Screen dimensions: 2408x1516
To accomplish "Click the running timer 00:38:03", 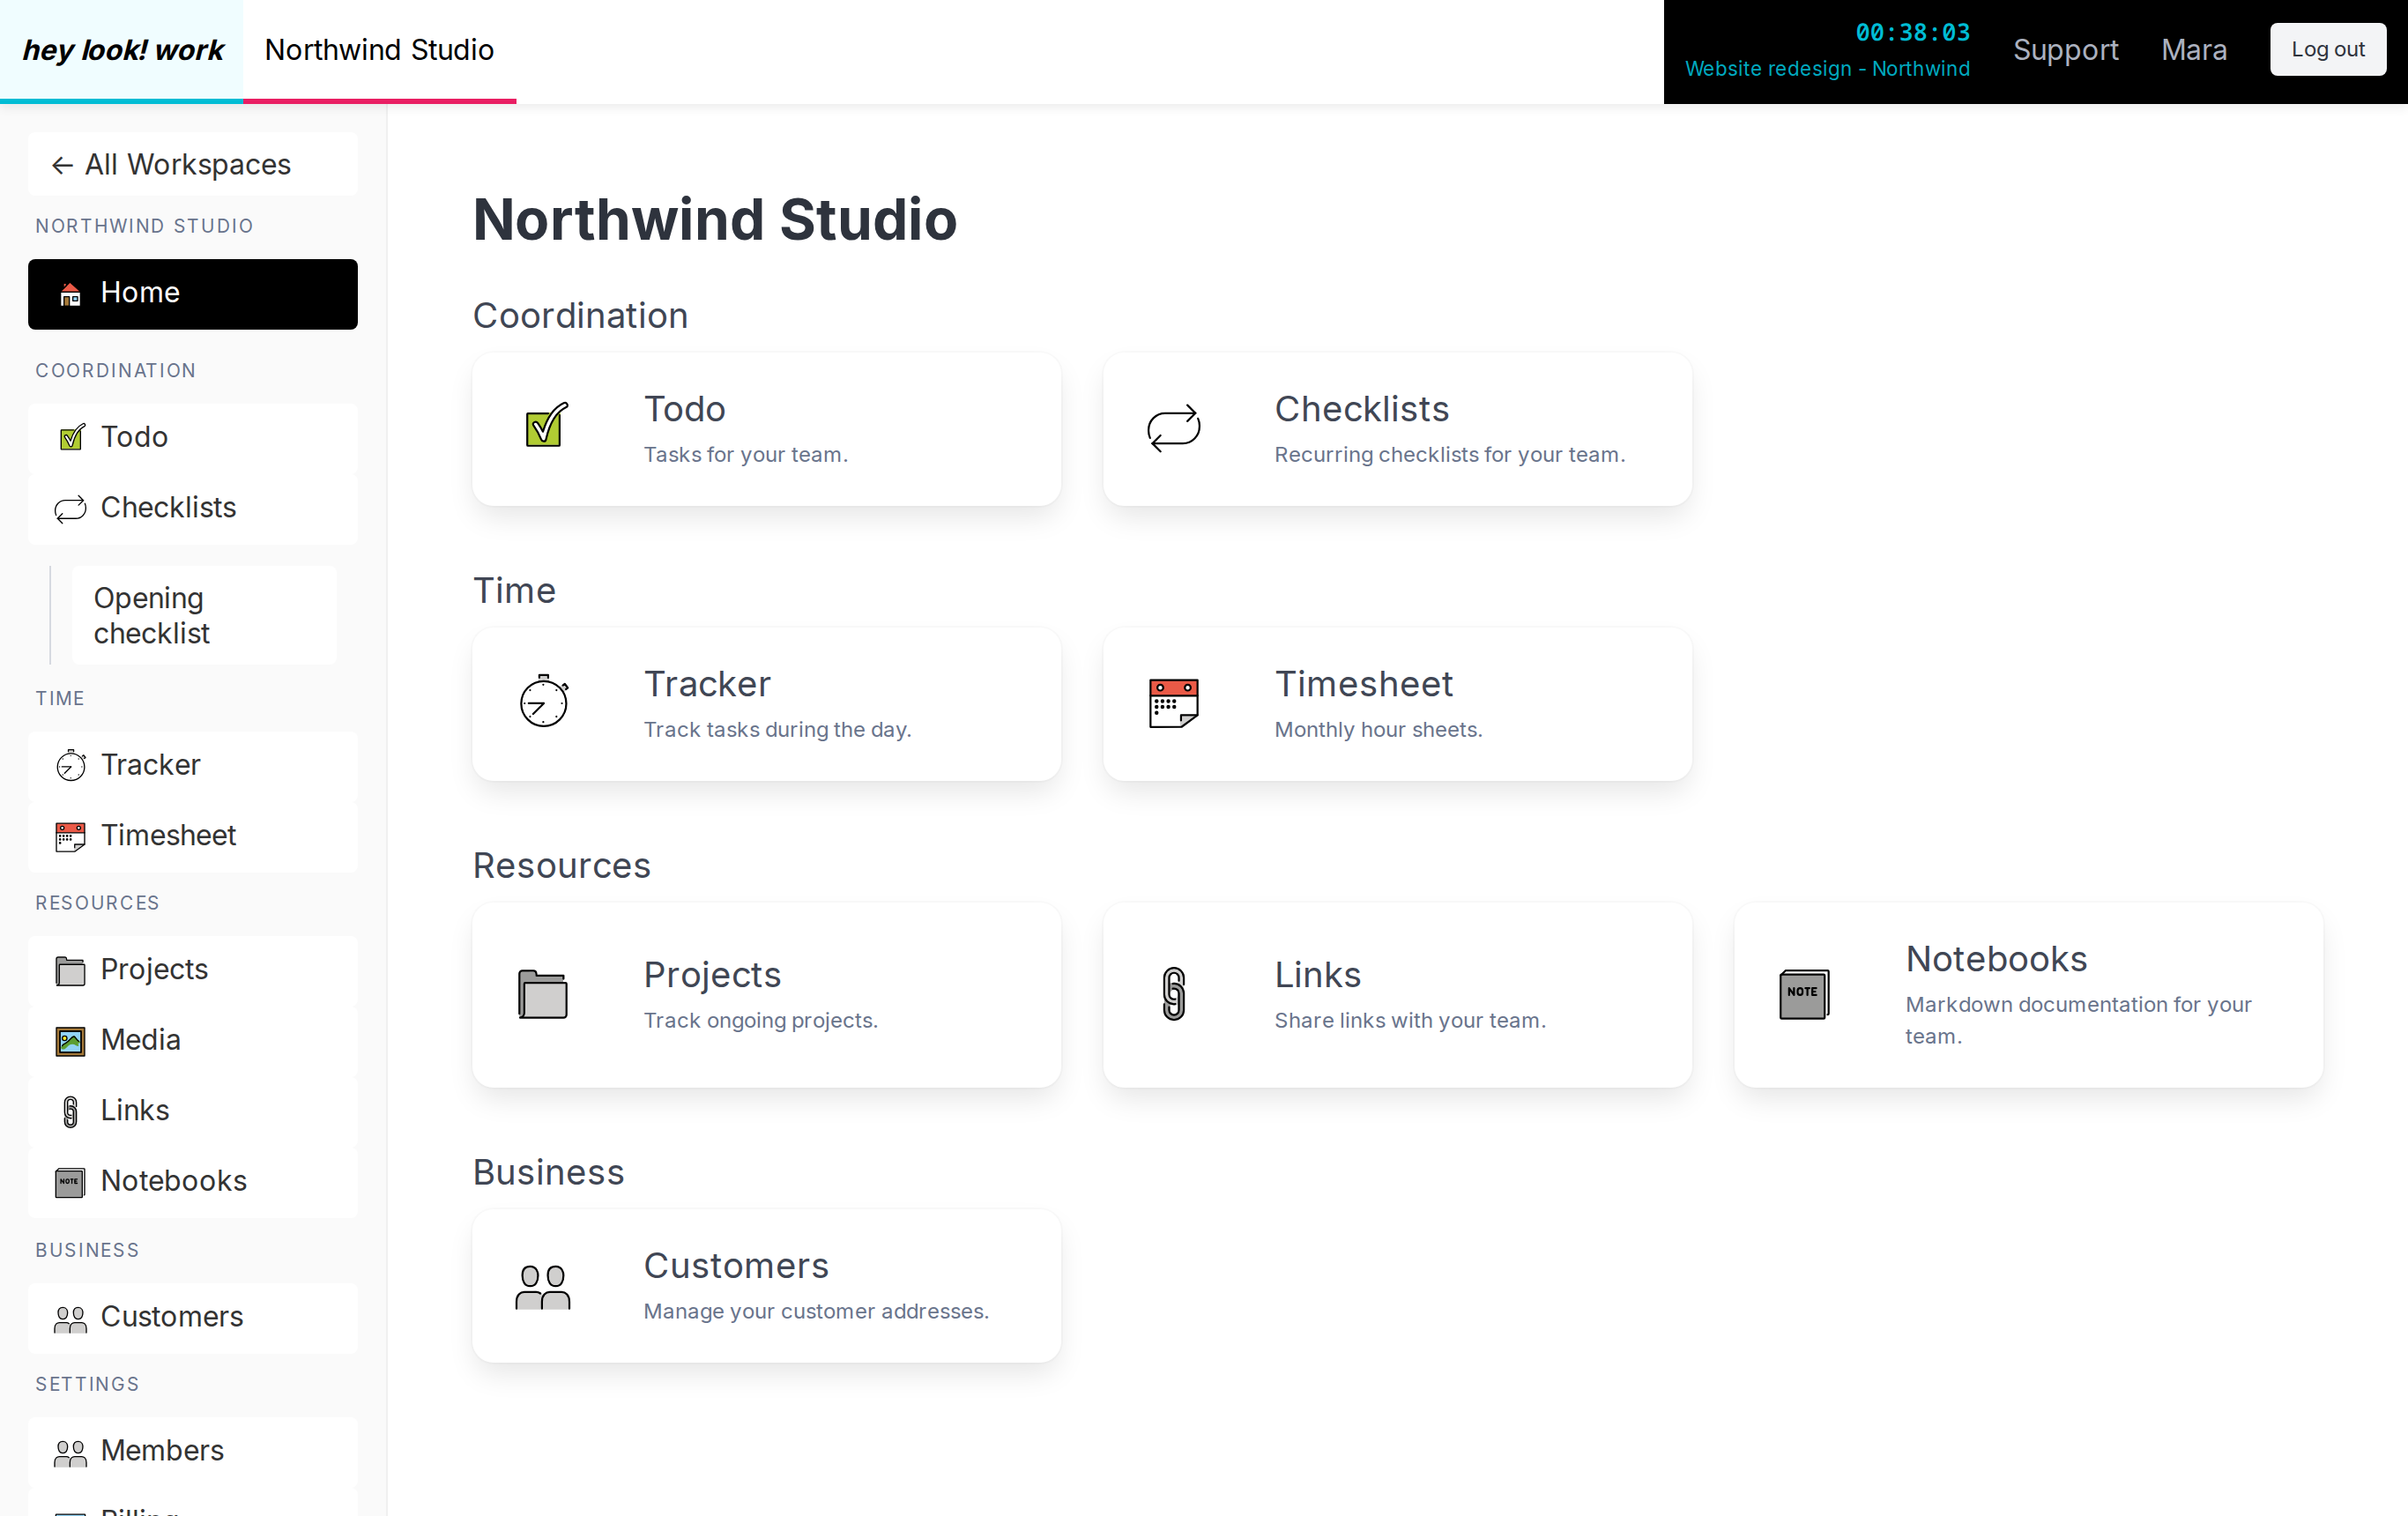I will [x=1912, y=33].
